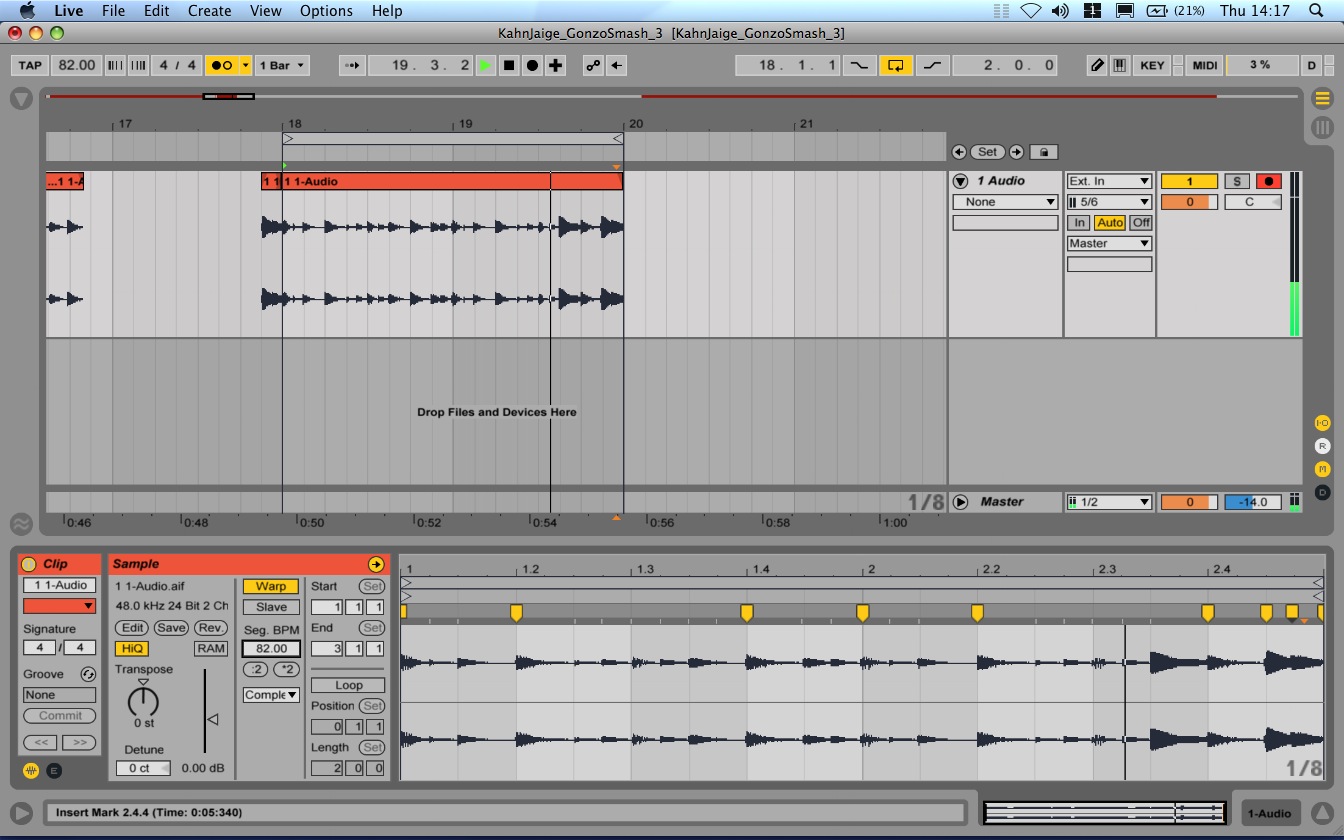
Task: Toggle the computer MIDI keyboard icon
Action: point(1120,65)
